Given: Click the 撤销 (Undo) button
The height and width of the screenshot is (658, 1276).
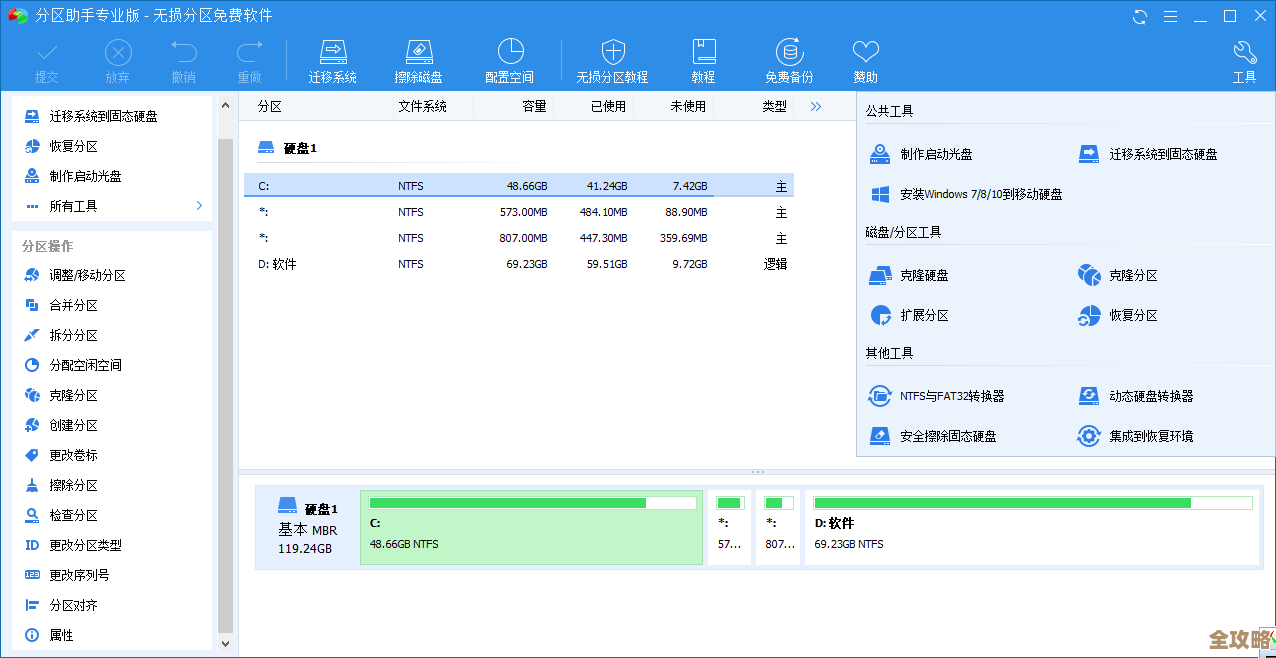Looking at the screenshot, I should 181,58.
